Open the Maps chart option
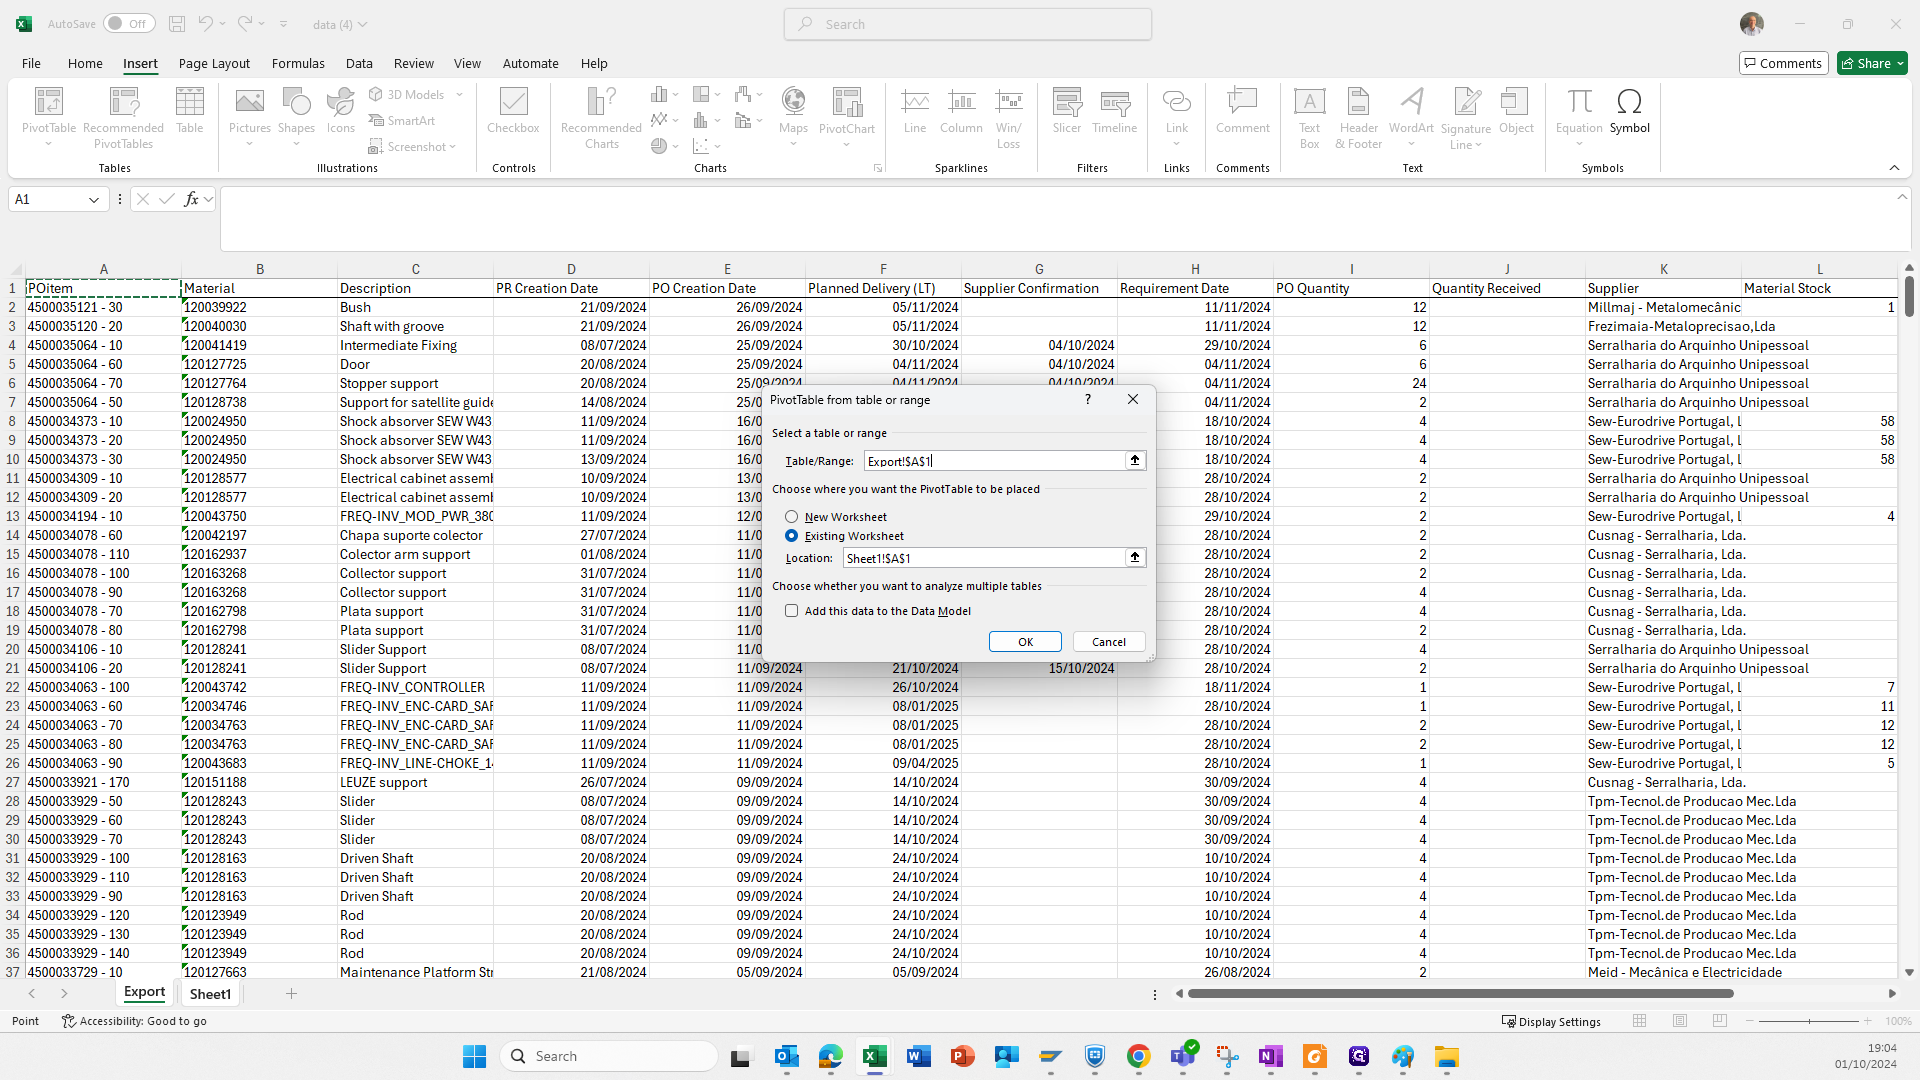Viewport: 1920px width, 1080px height. (793, 116)
